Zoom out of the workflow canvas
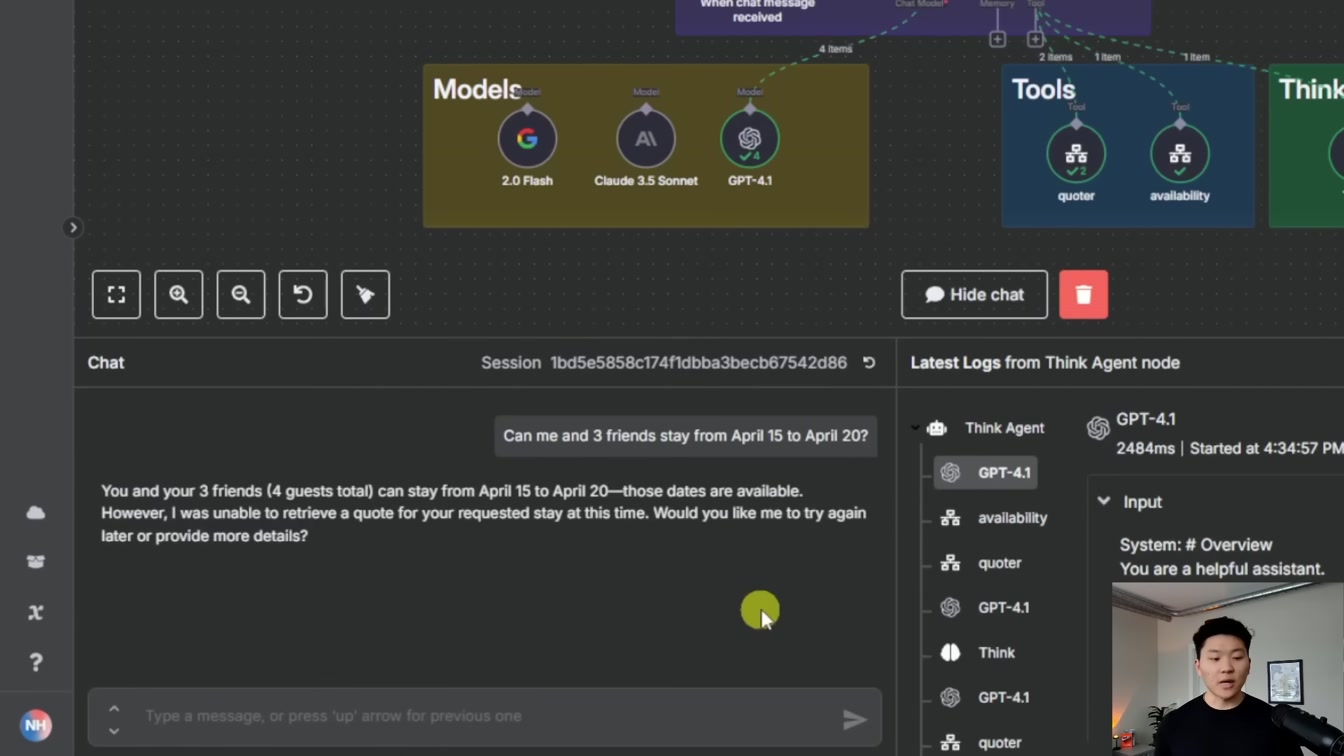 240,295
